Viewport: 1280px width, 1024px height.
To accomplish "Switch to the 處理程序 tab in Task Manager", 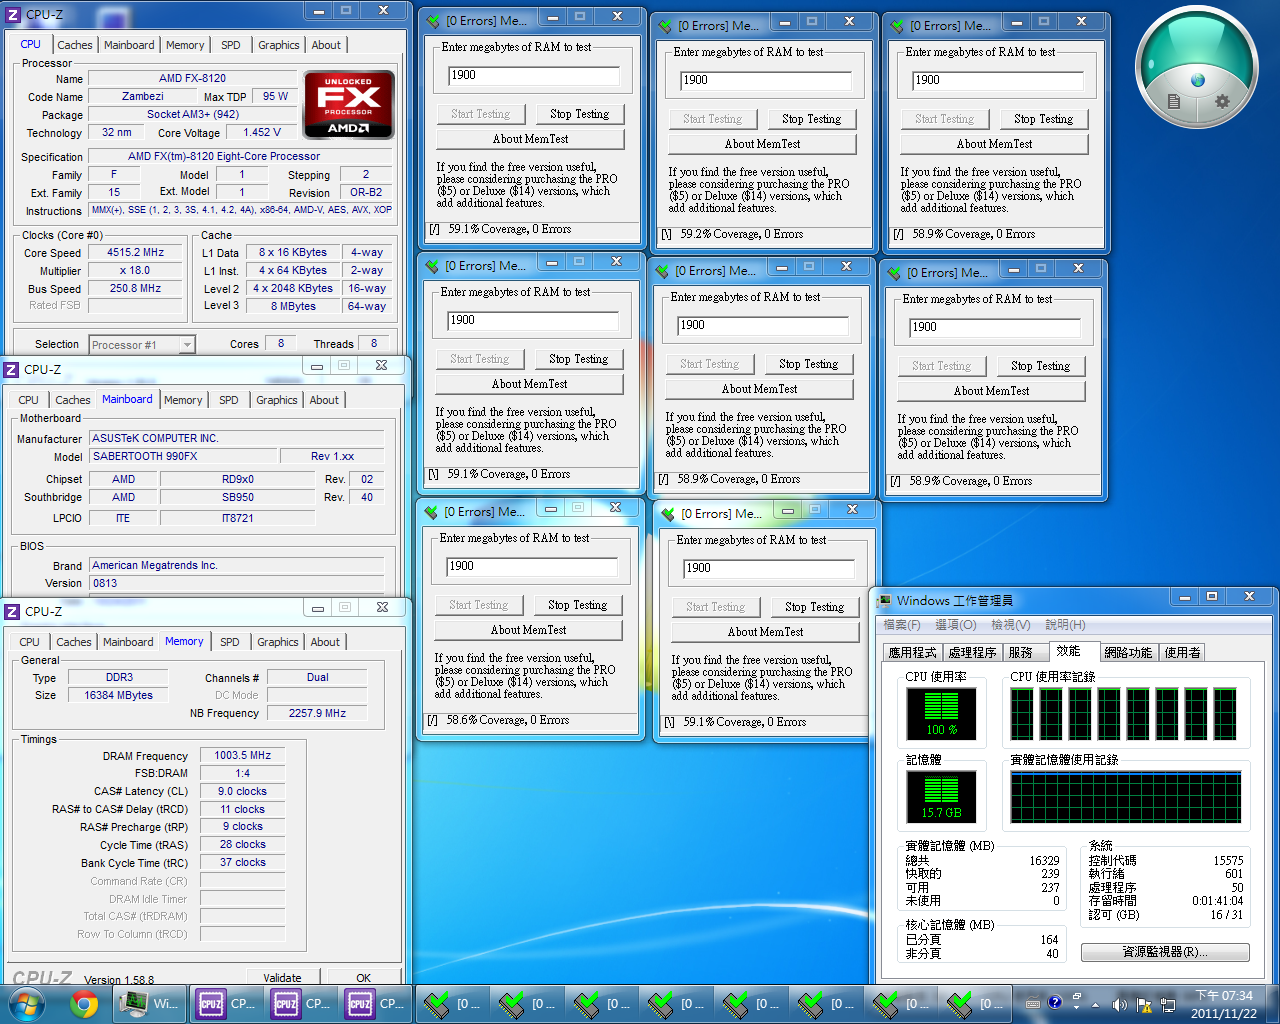I will tap(973, 652).
